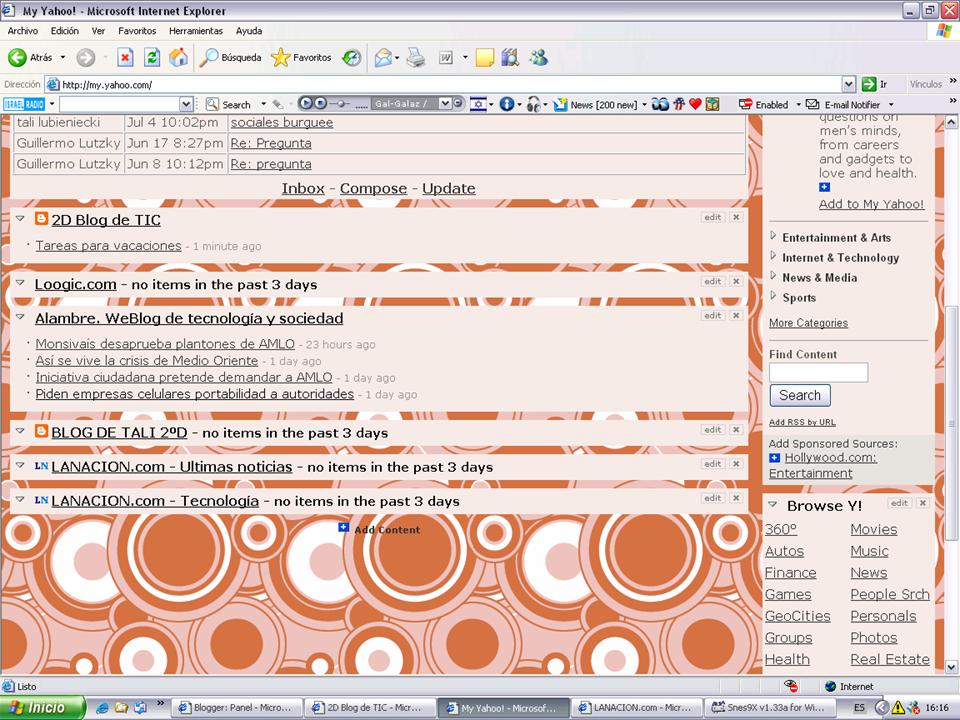The image size is (960, 720).
Task: Remove the Alambre WeBlog module
Action: point(737,316)
